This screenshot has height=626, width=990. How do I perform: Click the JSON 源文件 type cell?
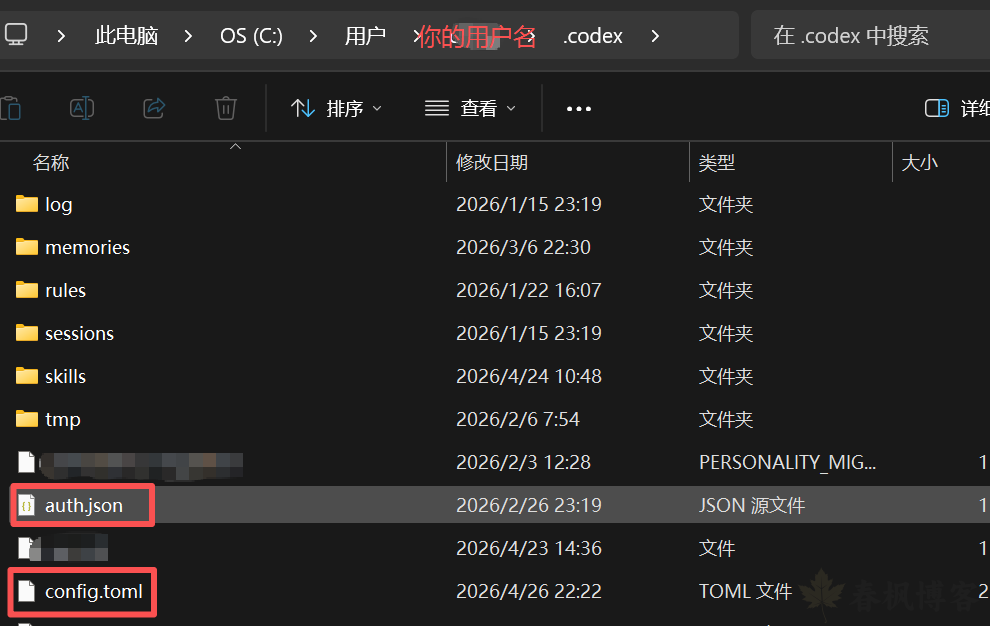752,505
